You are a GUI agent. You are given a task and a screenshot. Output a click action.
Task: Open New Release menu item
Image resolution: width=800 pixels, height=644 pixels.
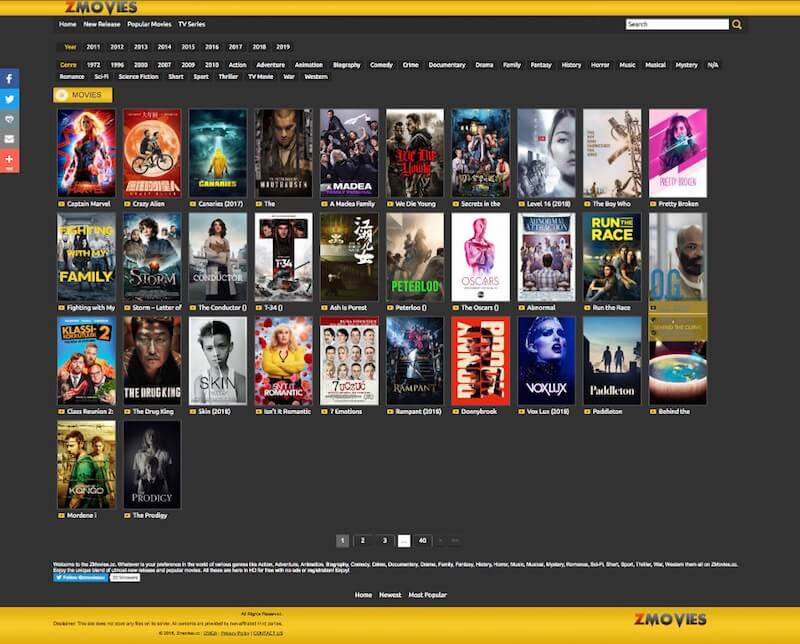[102, 24]
